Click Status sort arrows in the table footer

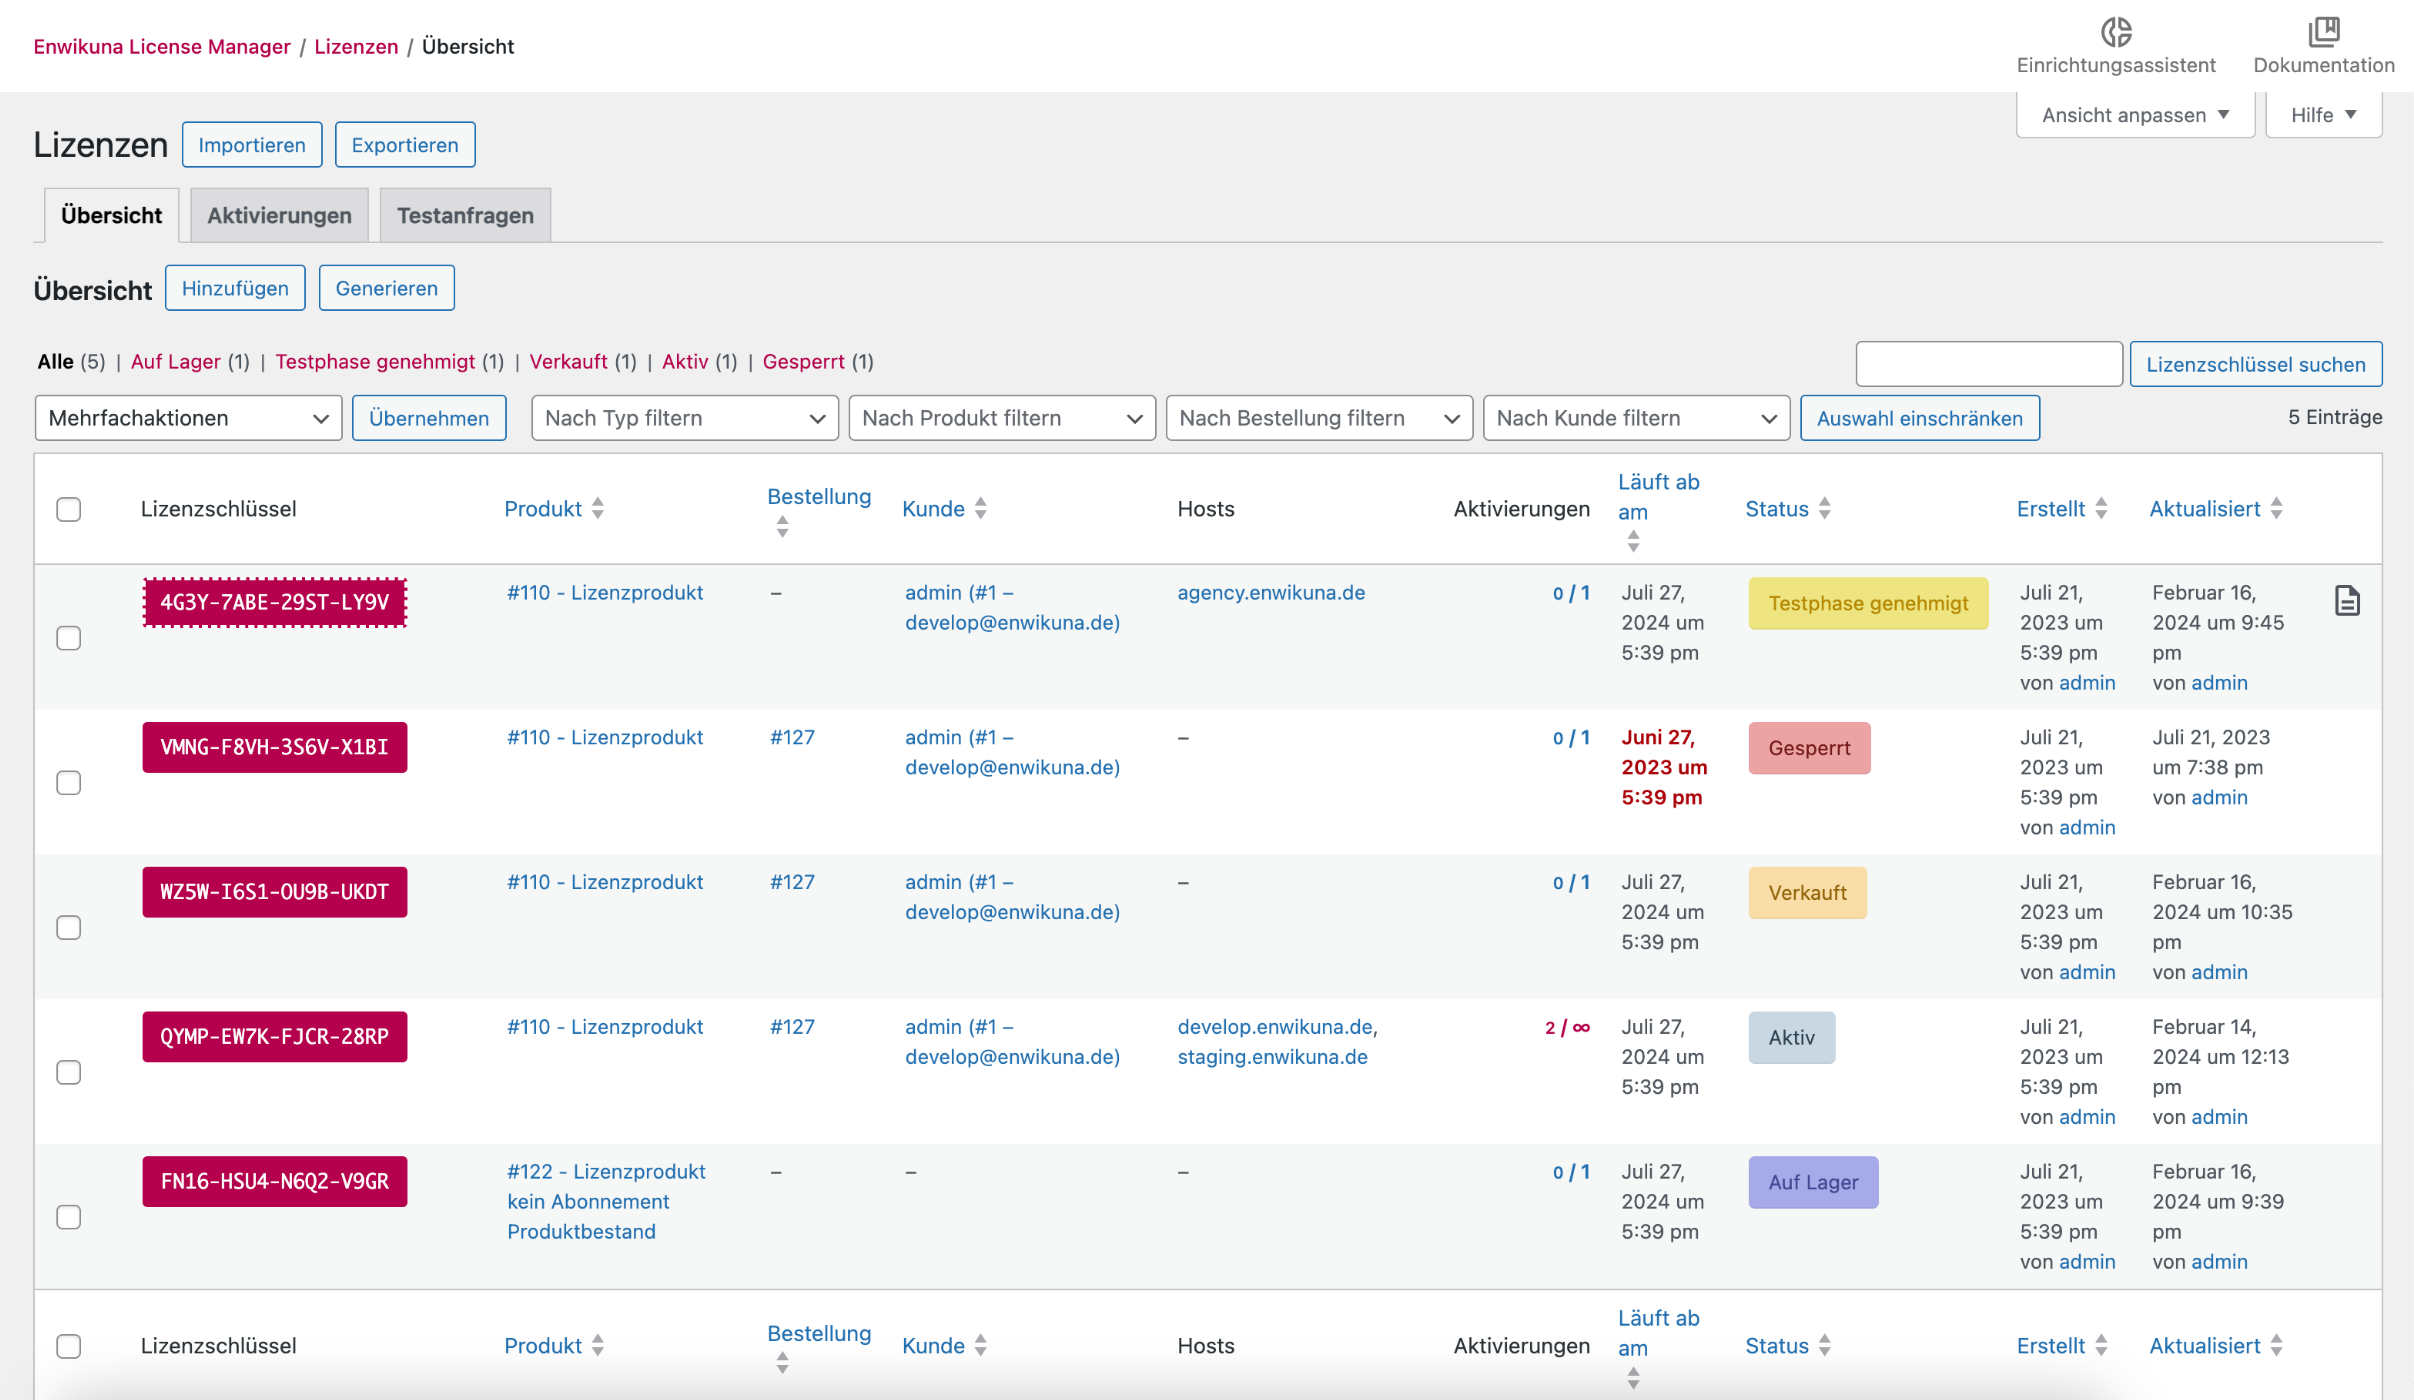click(x=1824, y=1345)
